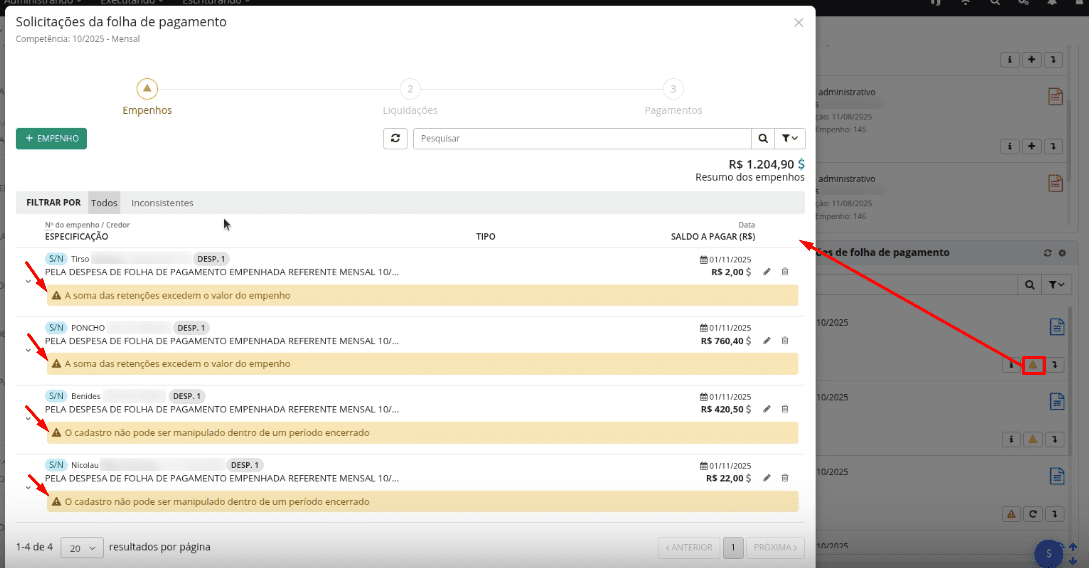Click the refresh icon beside the search field
Image resolution: width=1089 pixels, height=568 pixels.
[396, 139]
